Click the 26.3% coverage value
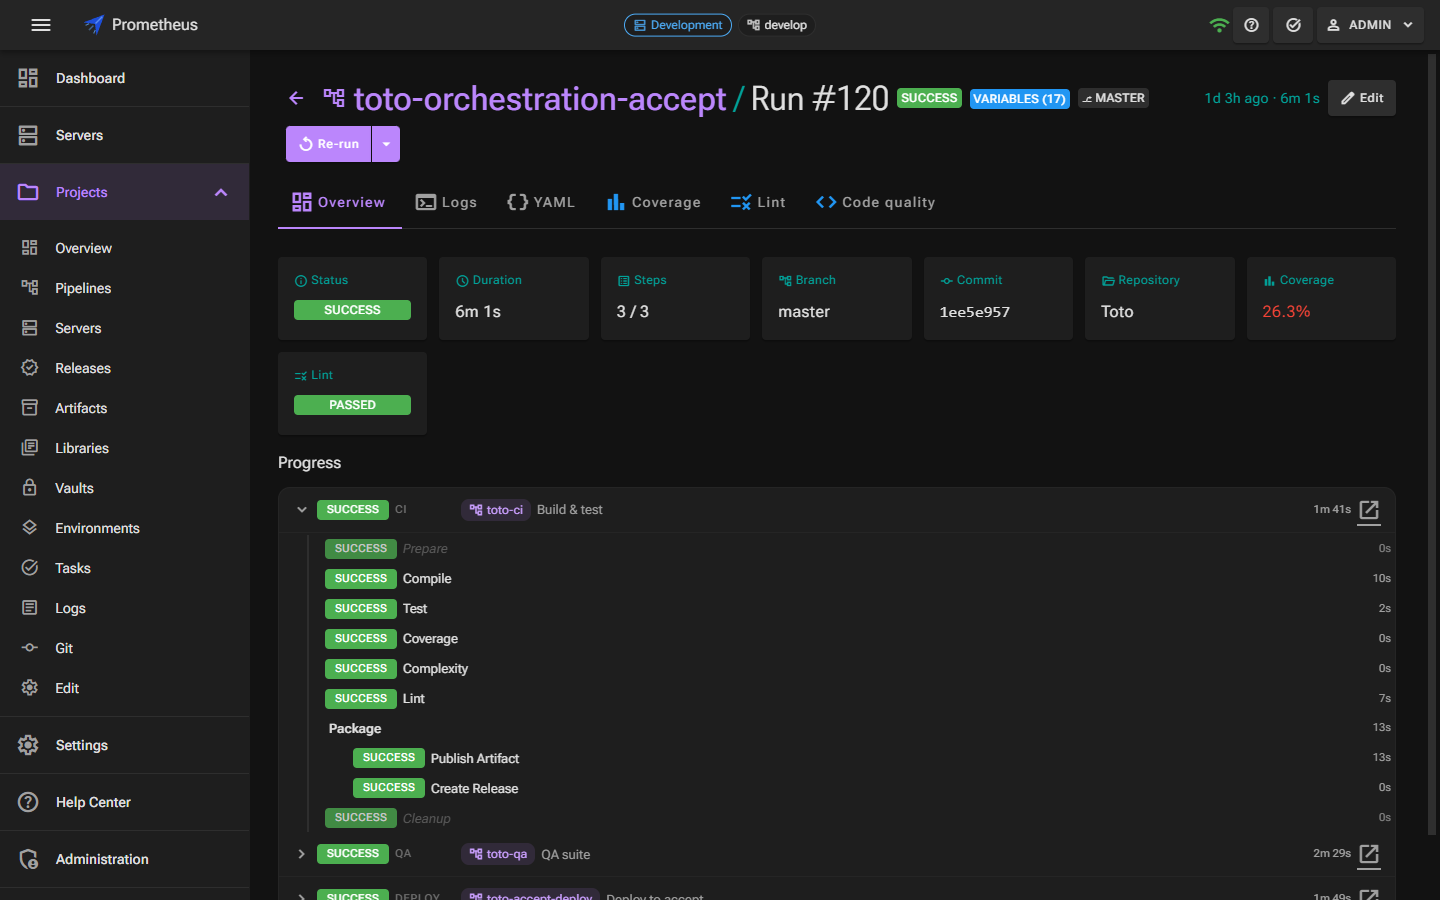Screen dimensions: 1440x900 pyautogui.click(x=1286, y=312)
